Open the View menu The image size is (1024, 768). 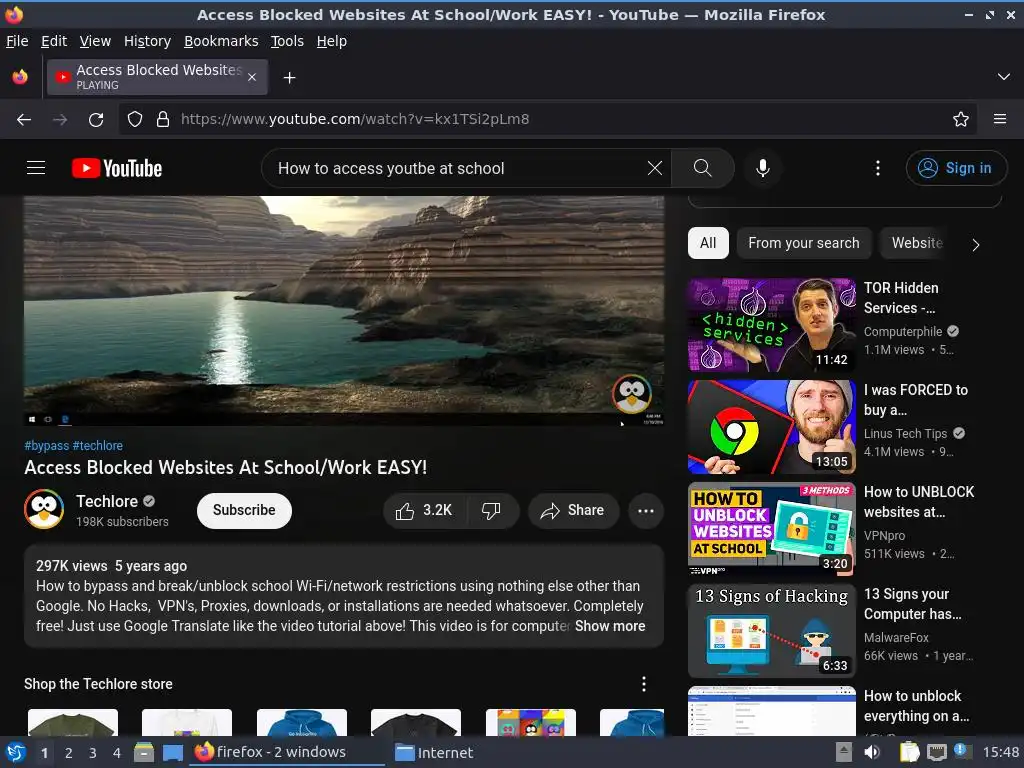tap(95, 41)
